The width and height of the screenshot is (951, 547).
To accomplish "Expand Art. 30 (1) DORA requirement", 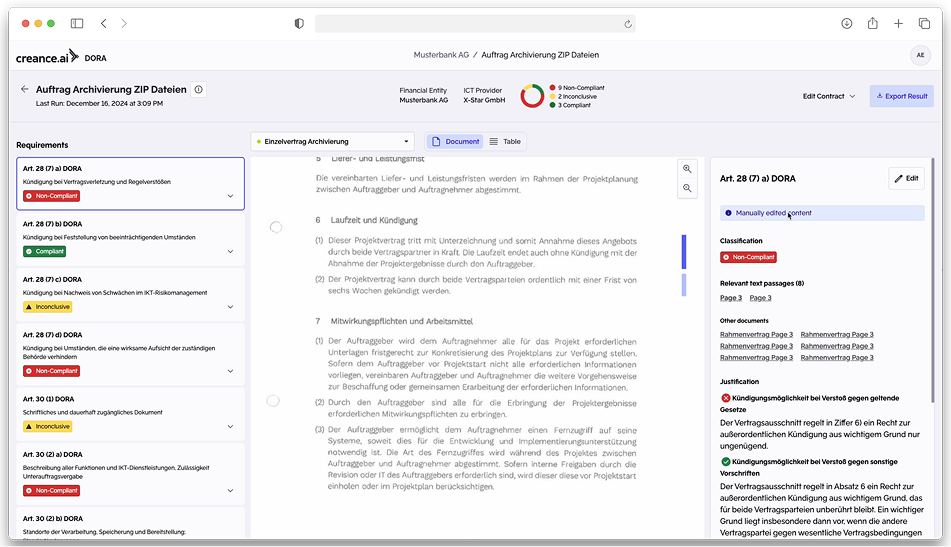I will pos(230,426).
